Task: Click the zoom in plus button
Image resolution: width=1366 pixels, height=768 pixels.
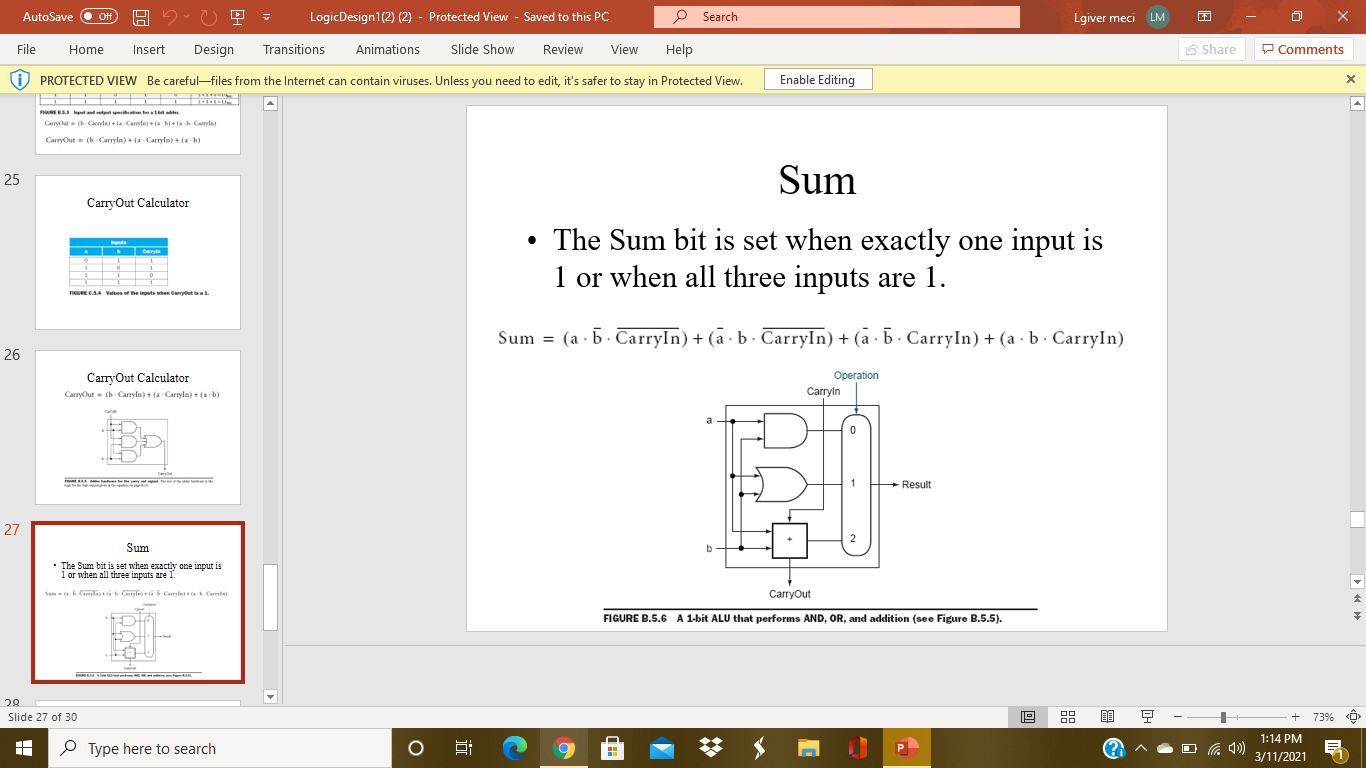Action: click(1295, 717)
